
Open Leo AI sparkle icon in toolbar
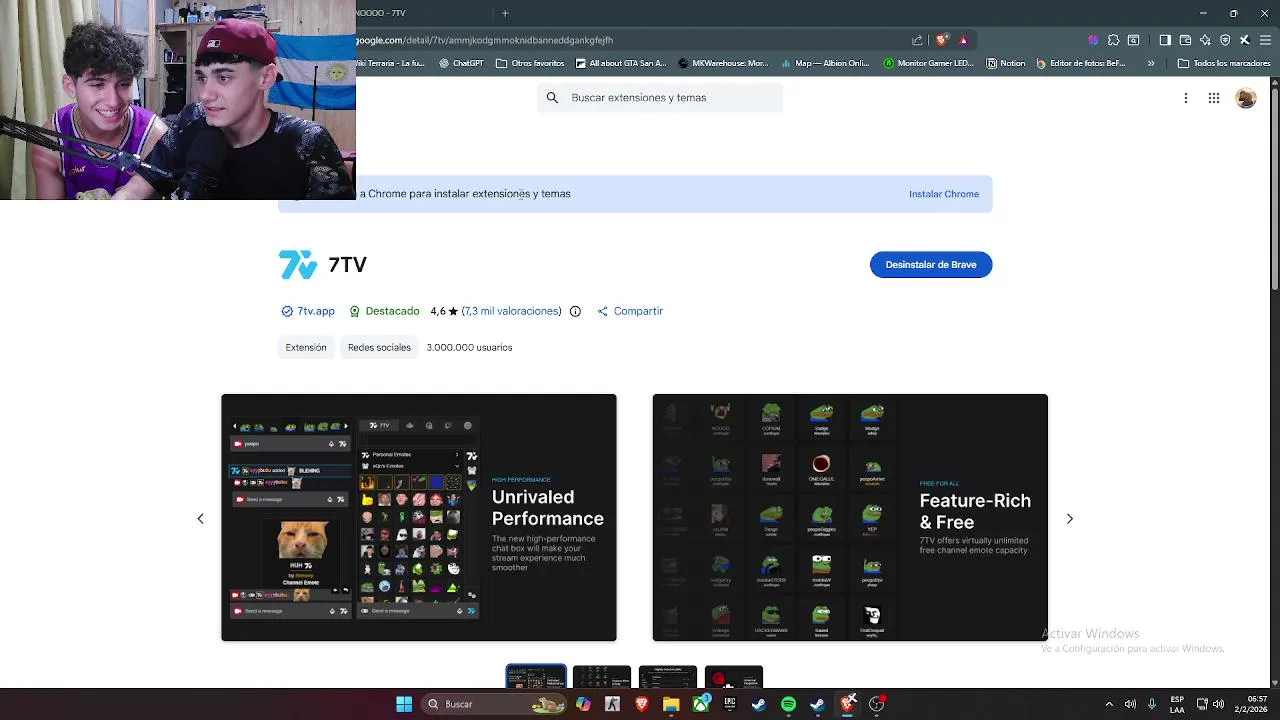pos(1205,40)
